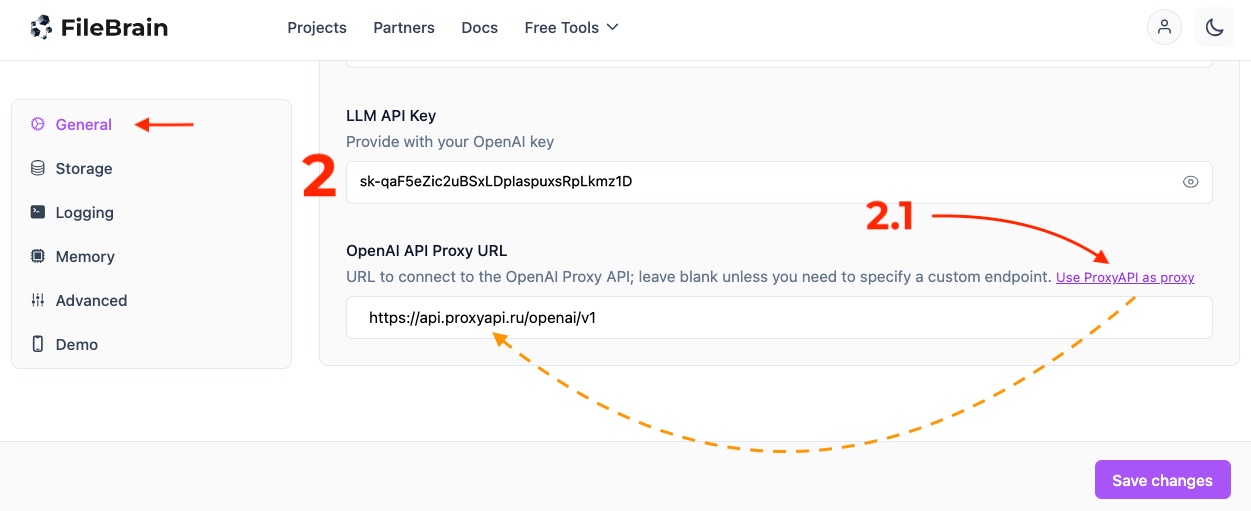The height and width of the screenshot is (511, 1251).
Task: Click the General gear icon
Action: coord(38,125)
